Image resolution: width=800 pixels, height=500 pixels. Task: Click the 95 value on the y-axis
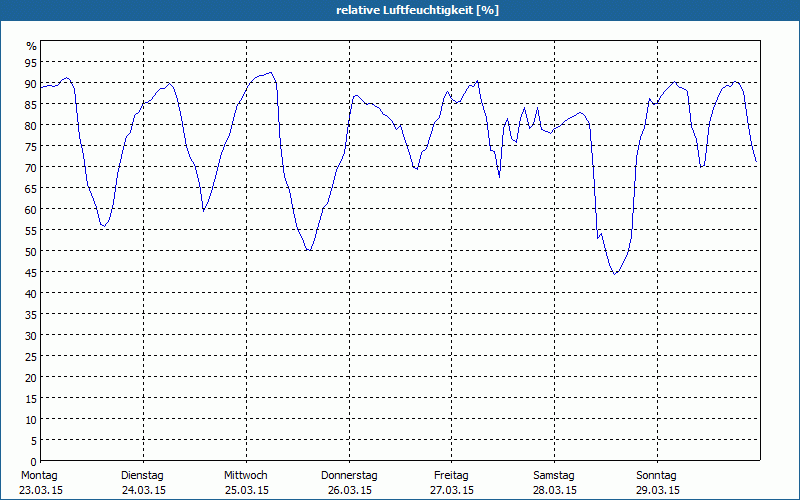pos(31,63)
